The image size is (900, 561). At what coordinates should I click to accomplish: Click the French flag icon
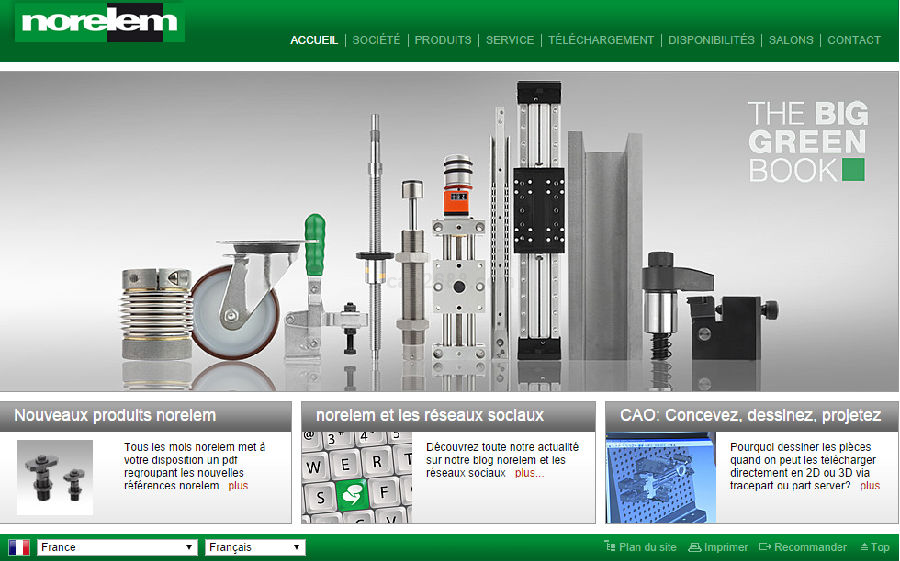pyautogui.click(x=19, y=547)
